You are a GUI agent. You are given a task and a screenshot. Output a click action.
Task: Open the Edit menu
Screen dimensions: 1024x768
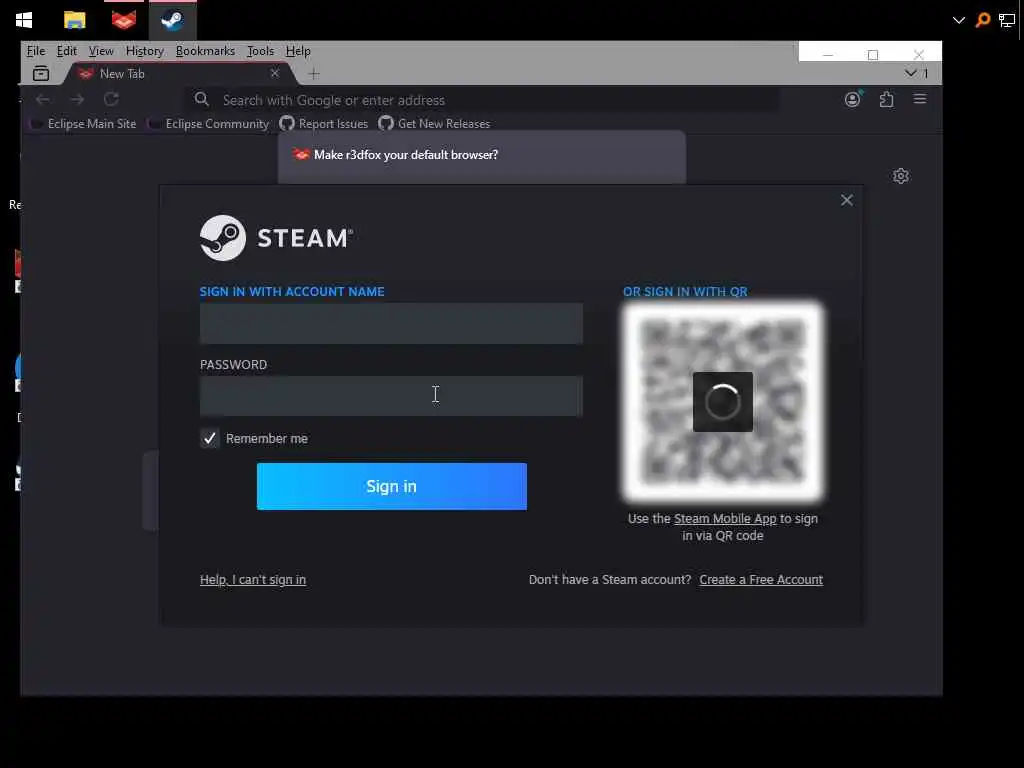67,51
